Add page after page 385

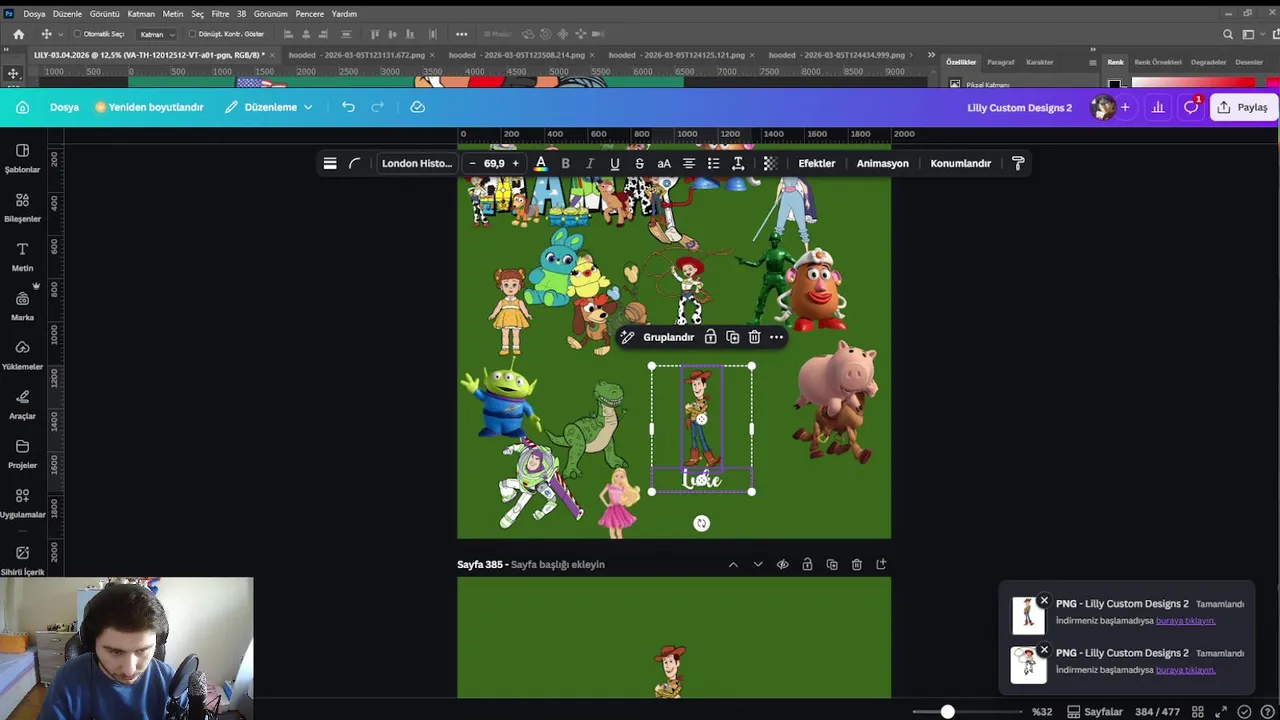click(881, 565)
